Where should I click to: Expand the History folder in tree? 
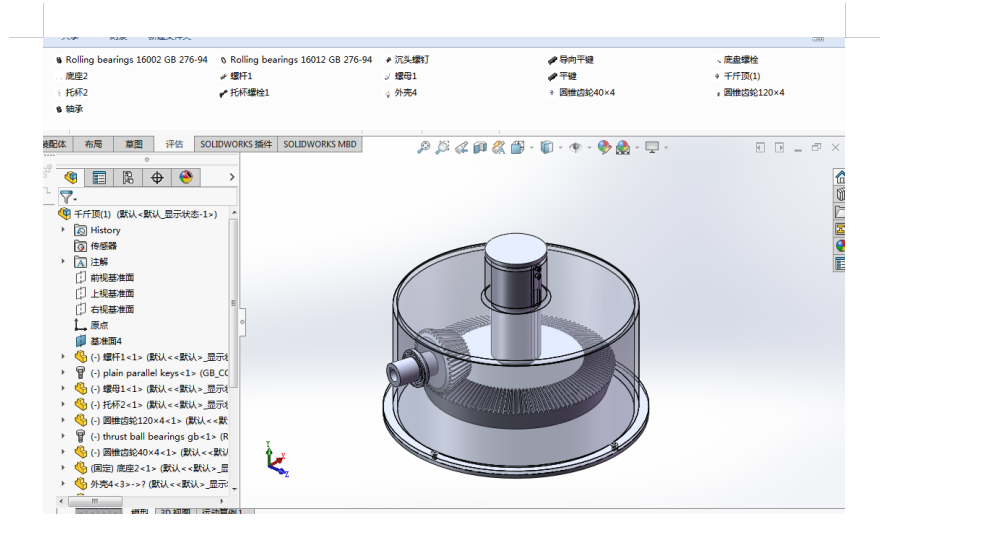coord(63,230)
